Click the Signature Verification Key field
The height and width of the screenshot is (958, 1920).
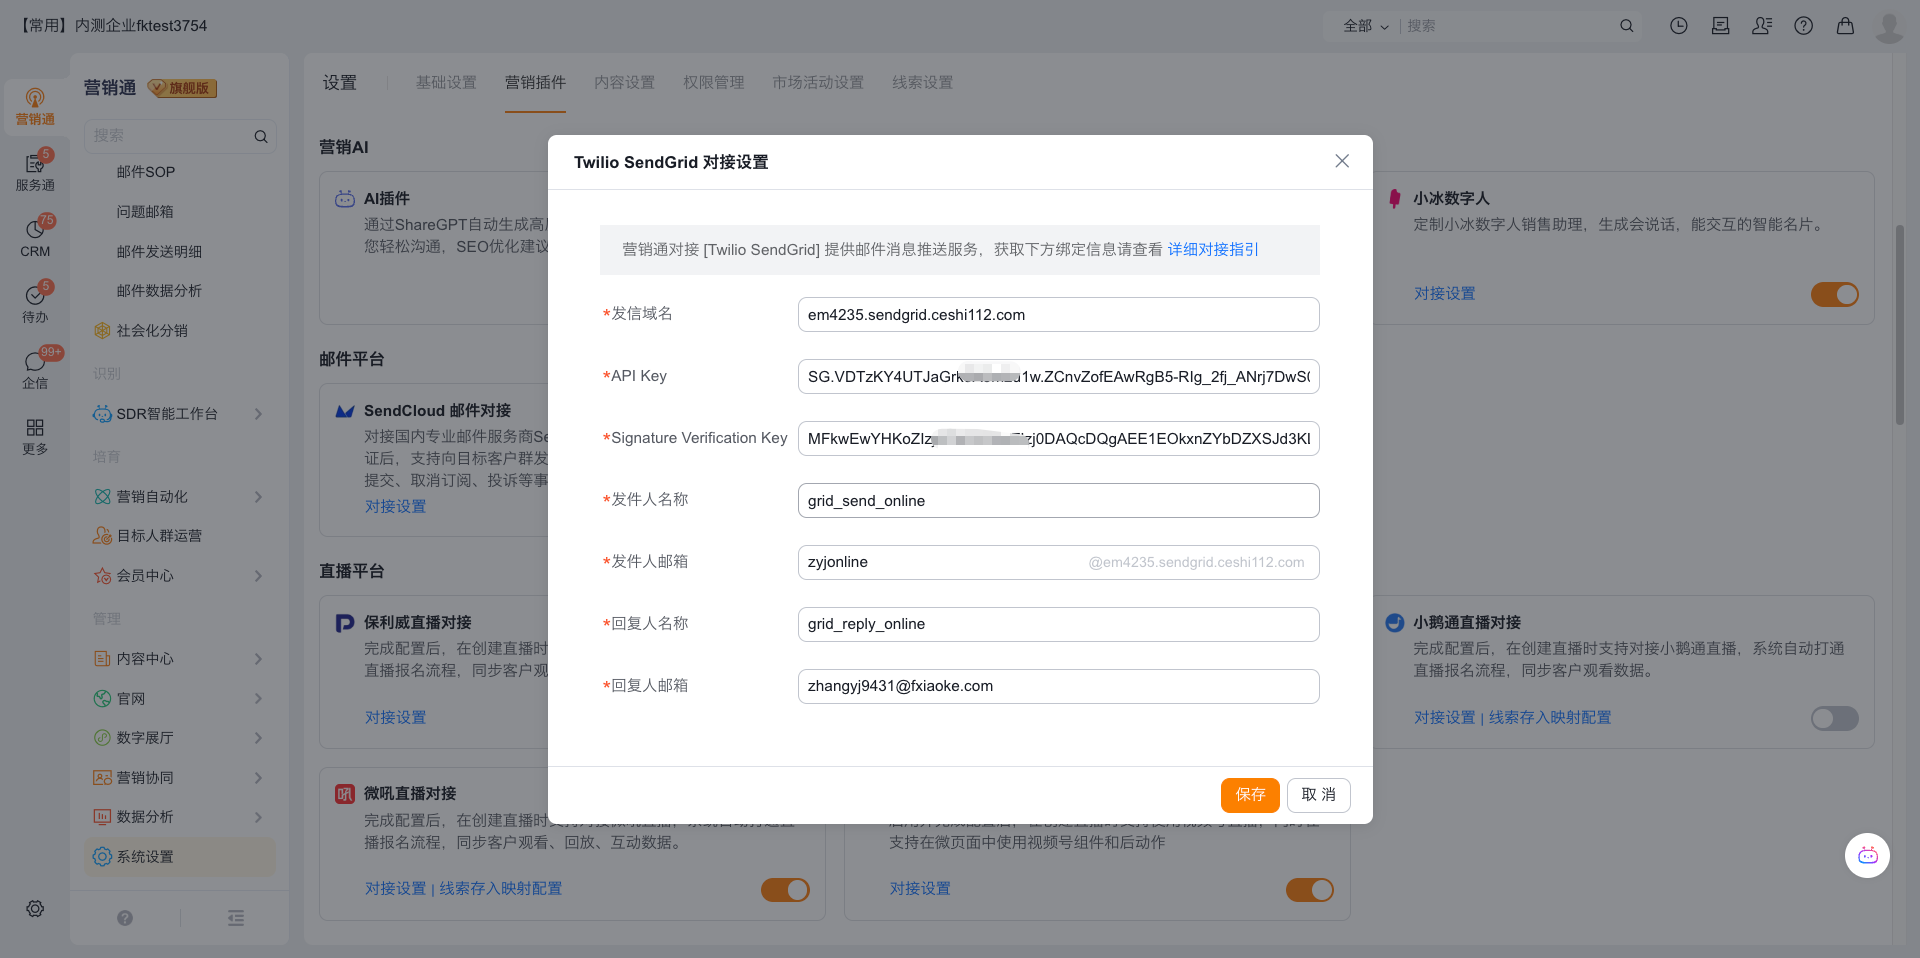pos(1058,439)
